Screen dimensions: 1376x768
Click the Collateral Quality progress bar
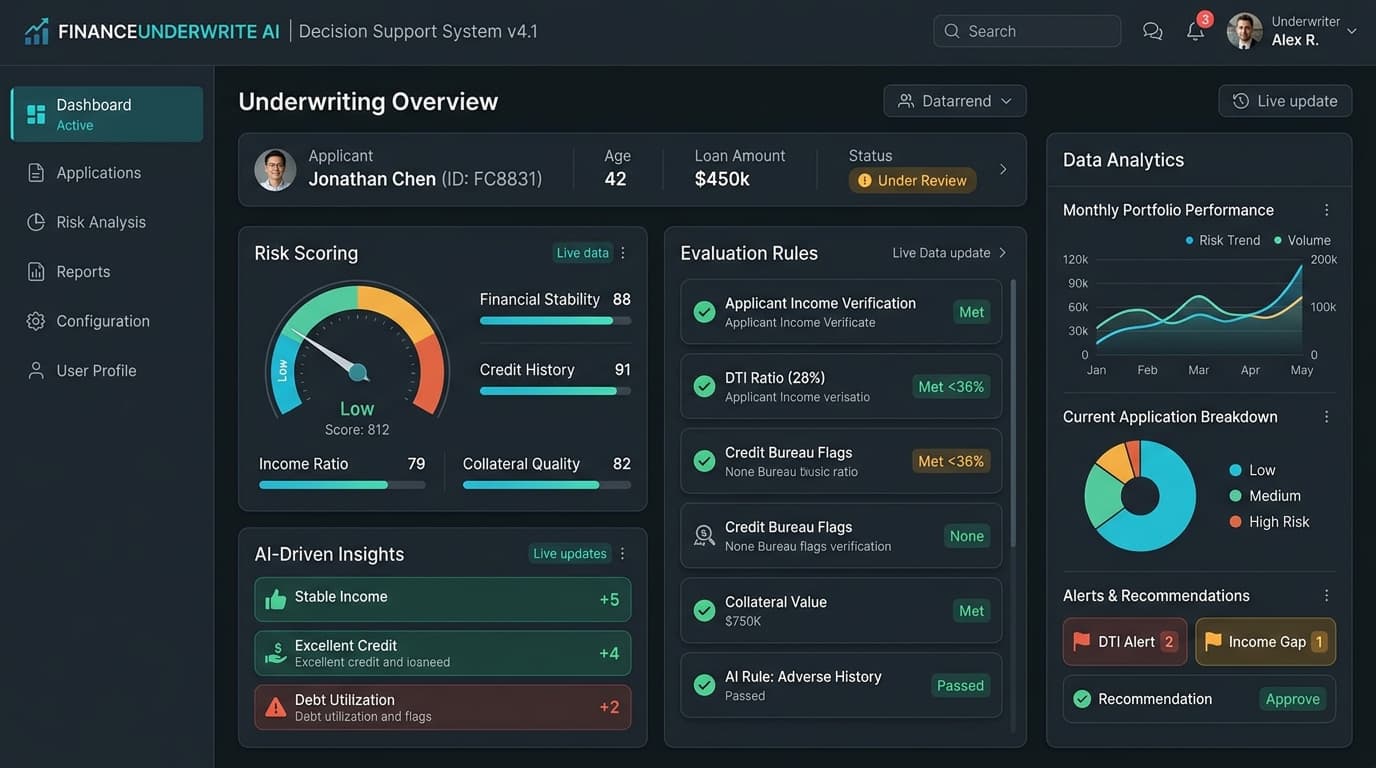547,485
